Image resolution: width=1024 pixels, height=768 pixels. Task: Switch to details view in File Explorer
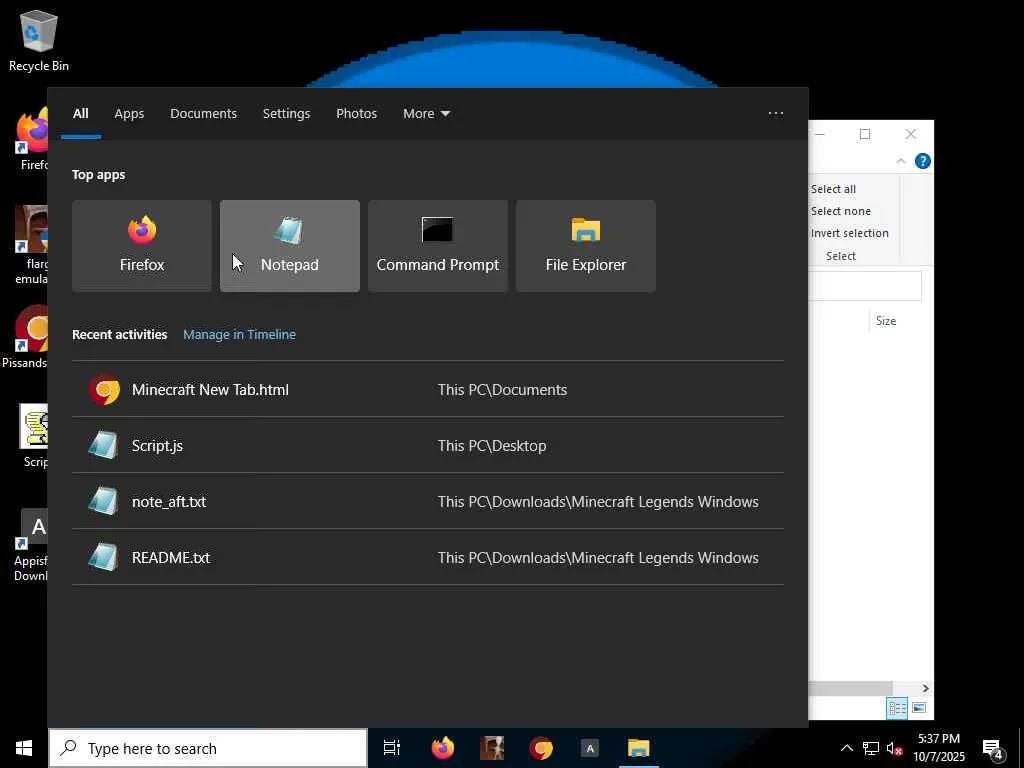pyautogui.click(x=897, y=708)
